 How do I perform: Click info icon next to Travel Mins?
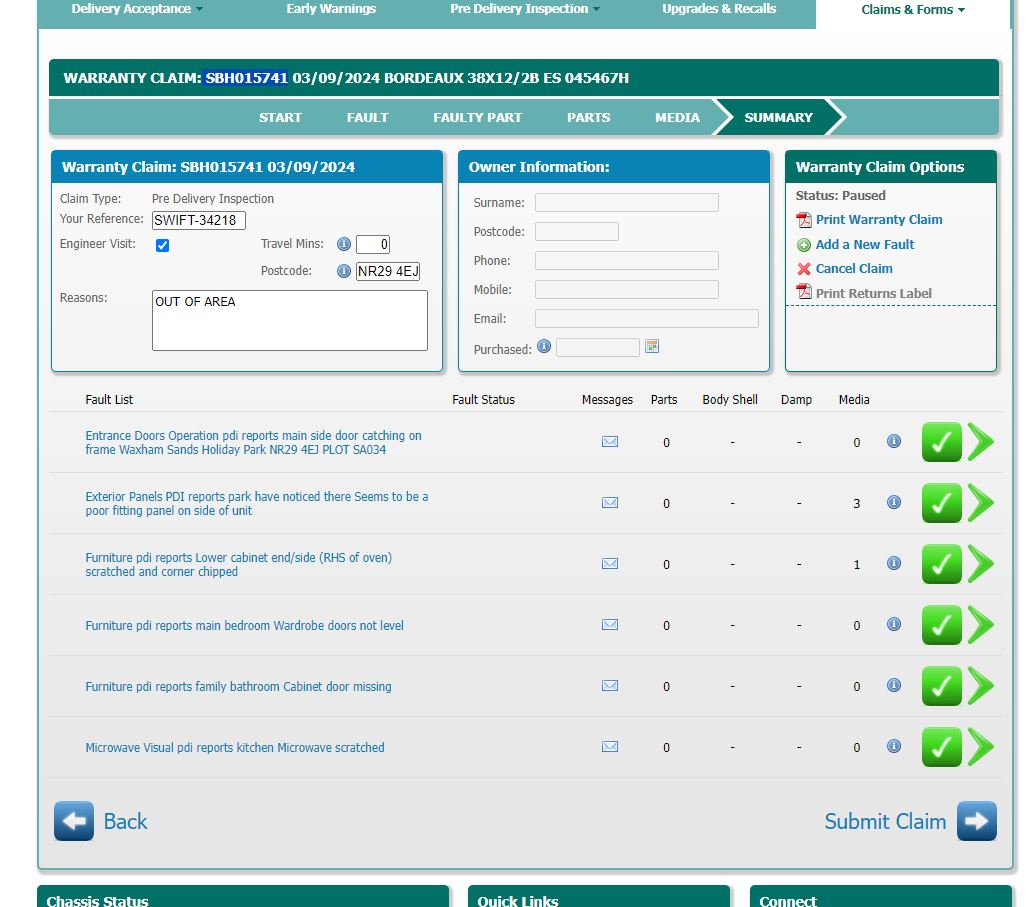pos(344,244)
